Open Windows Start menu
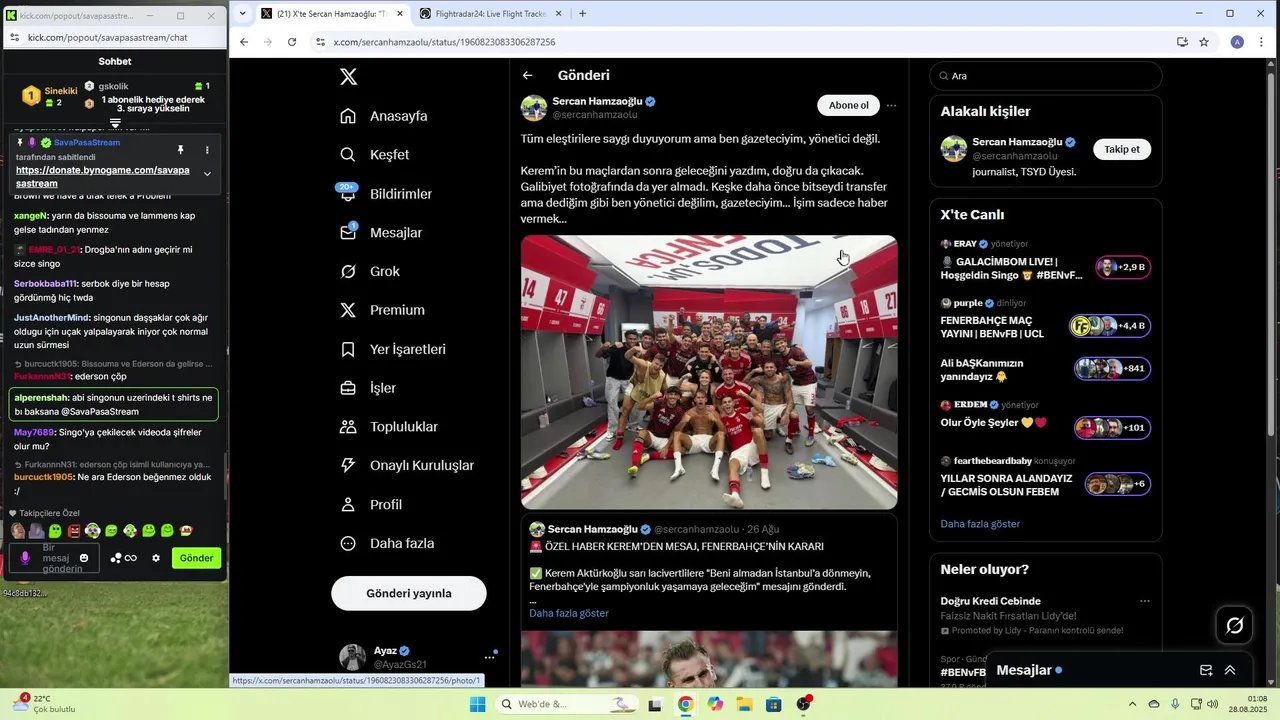 [478, 704]
